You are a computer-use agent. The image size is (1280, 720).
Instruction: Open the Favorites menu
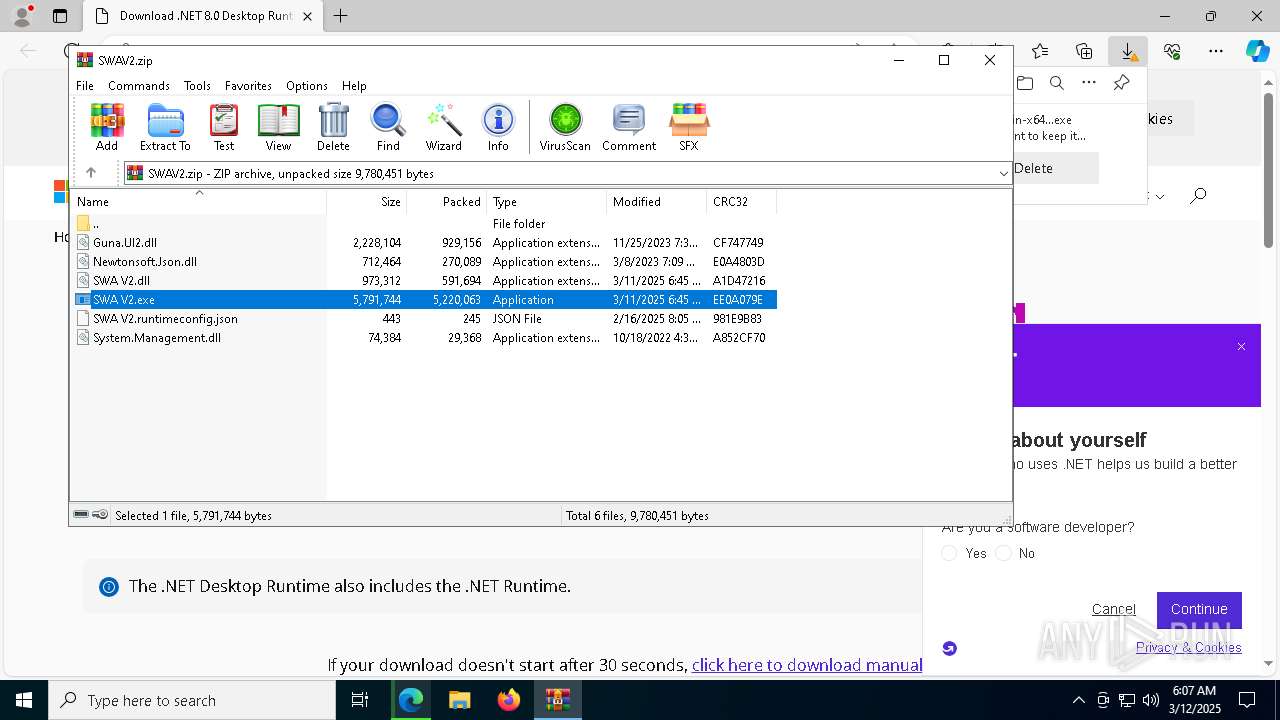pos(248,86)
